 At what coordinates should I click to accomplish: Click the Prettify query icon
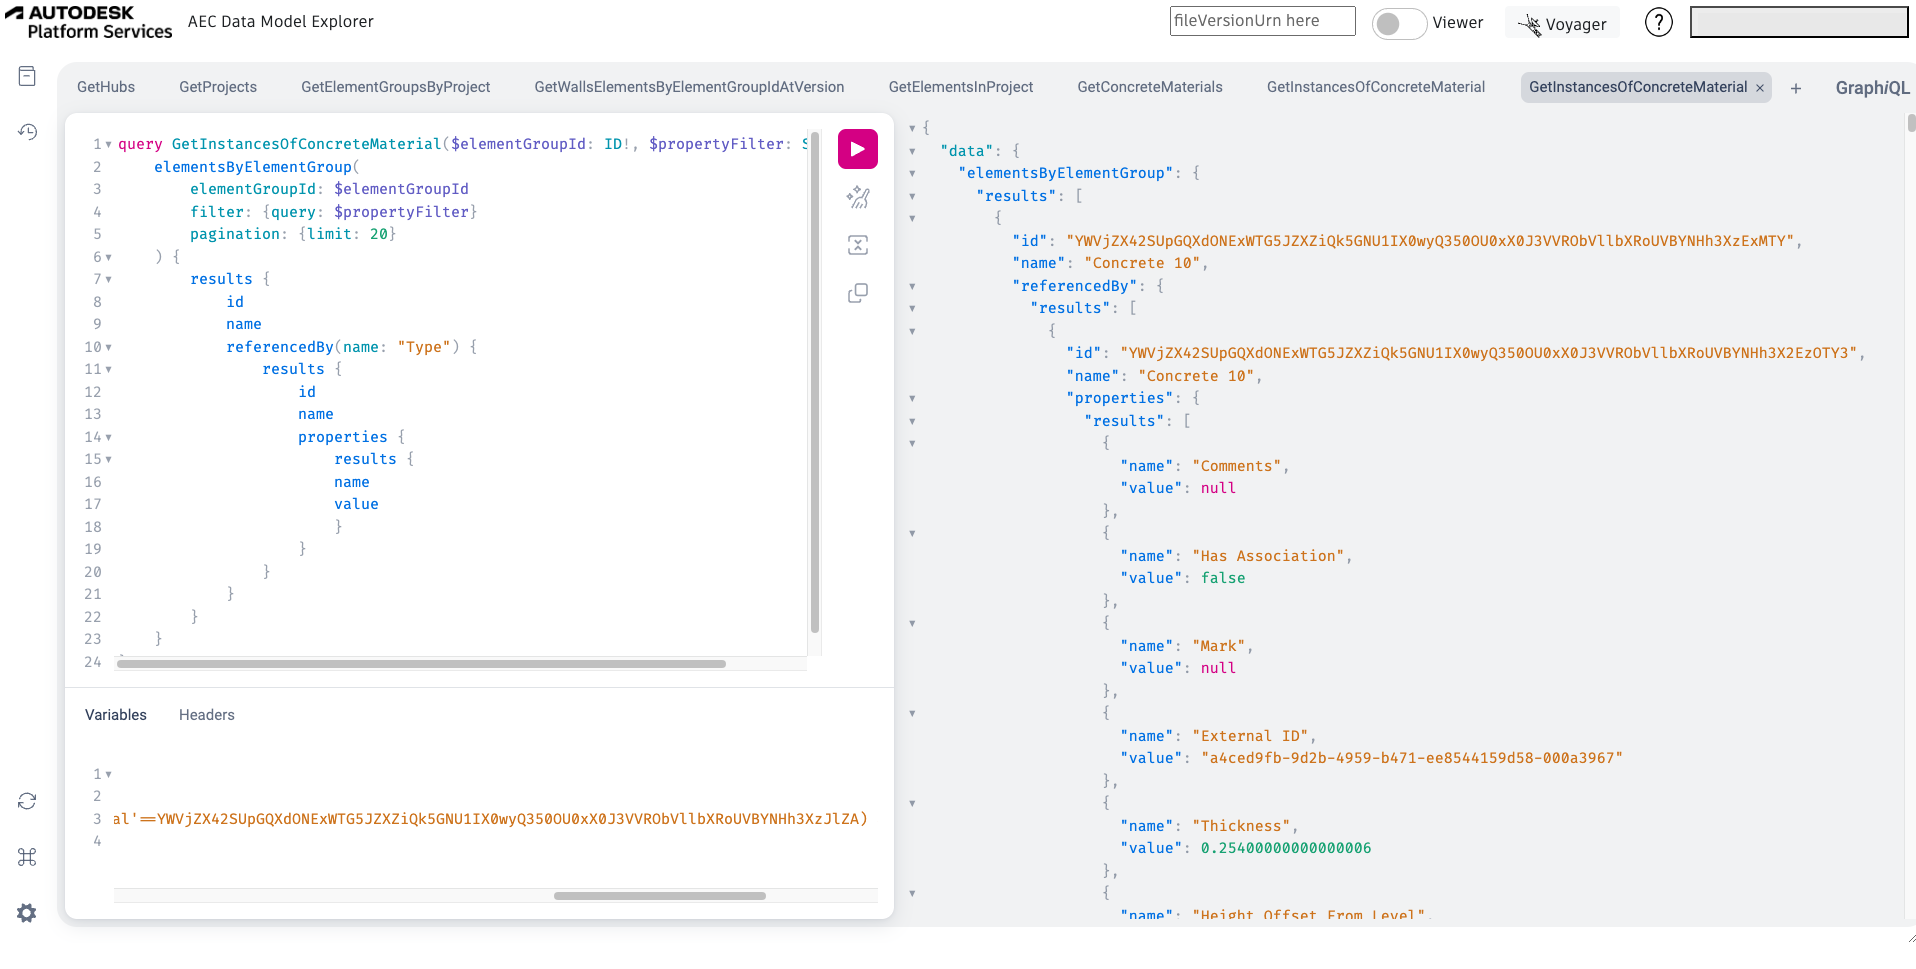(857, 197)
